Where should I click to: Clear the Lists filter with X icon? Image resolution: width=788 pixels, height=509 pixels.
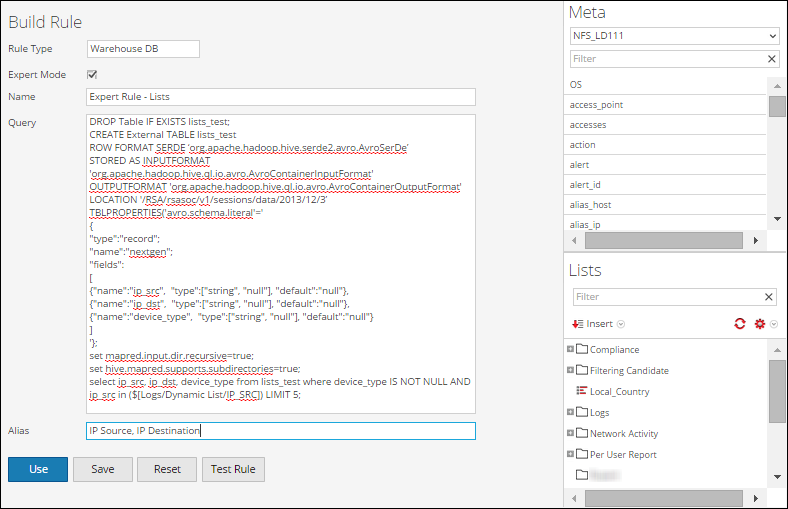[x=768, y=297]
